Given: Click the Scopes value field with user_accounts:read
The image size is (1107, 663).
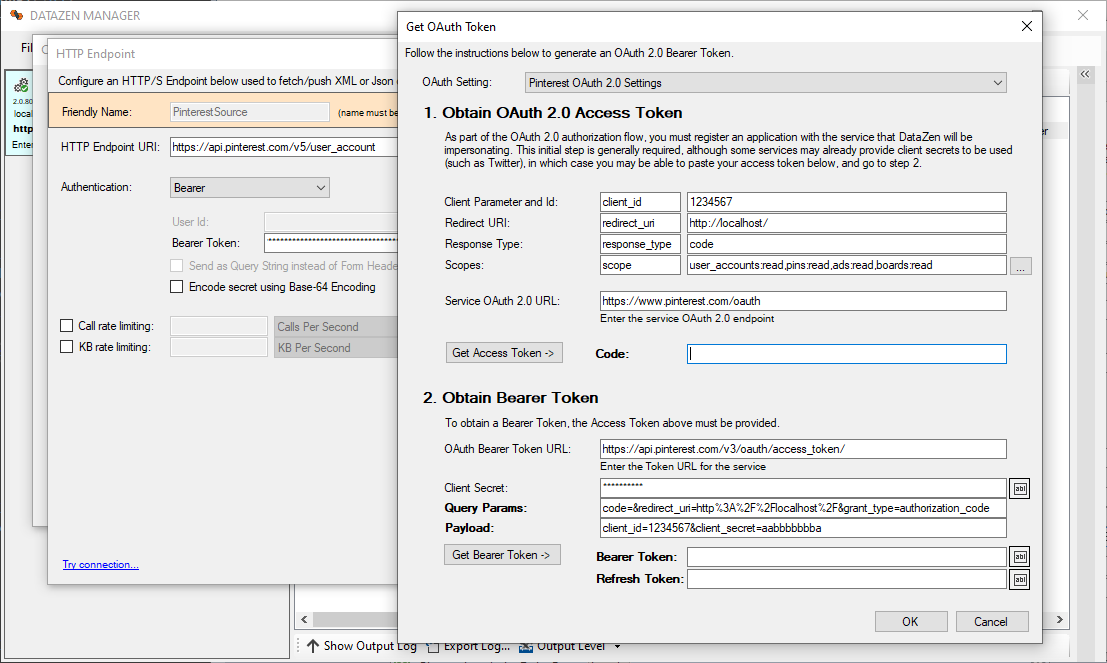Looking at the screenshot, I should point(846,265).
